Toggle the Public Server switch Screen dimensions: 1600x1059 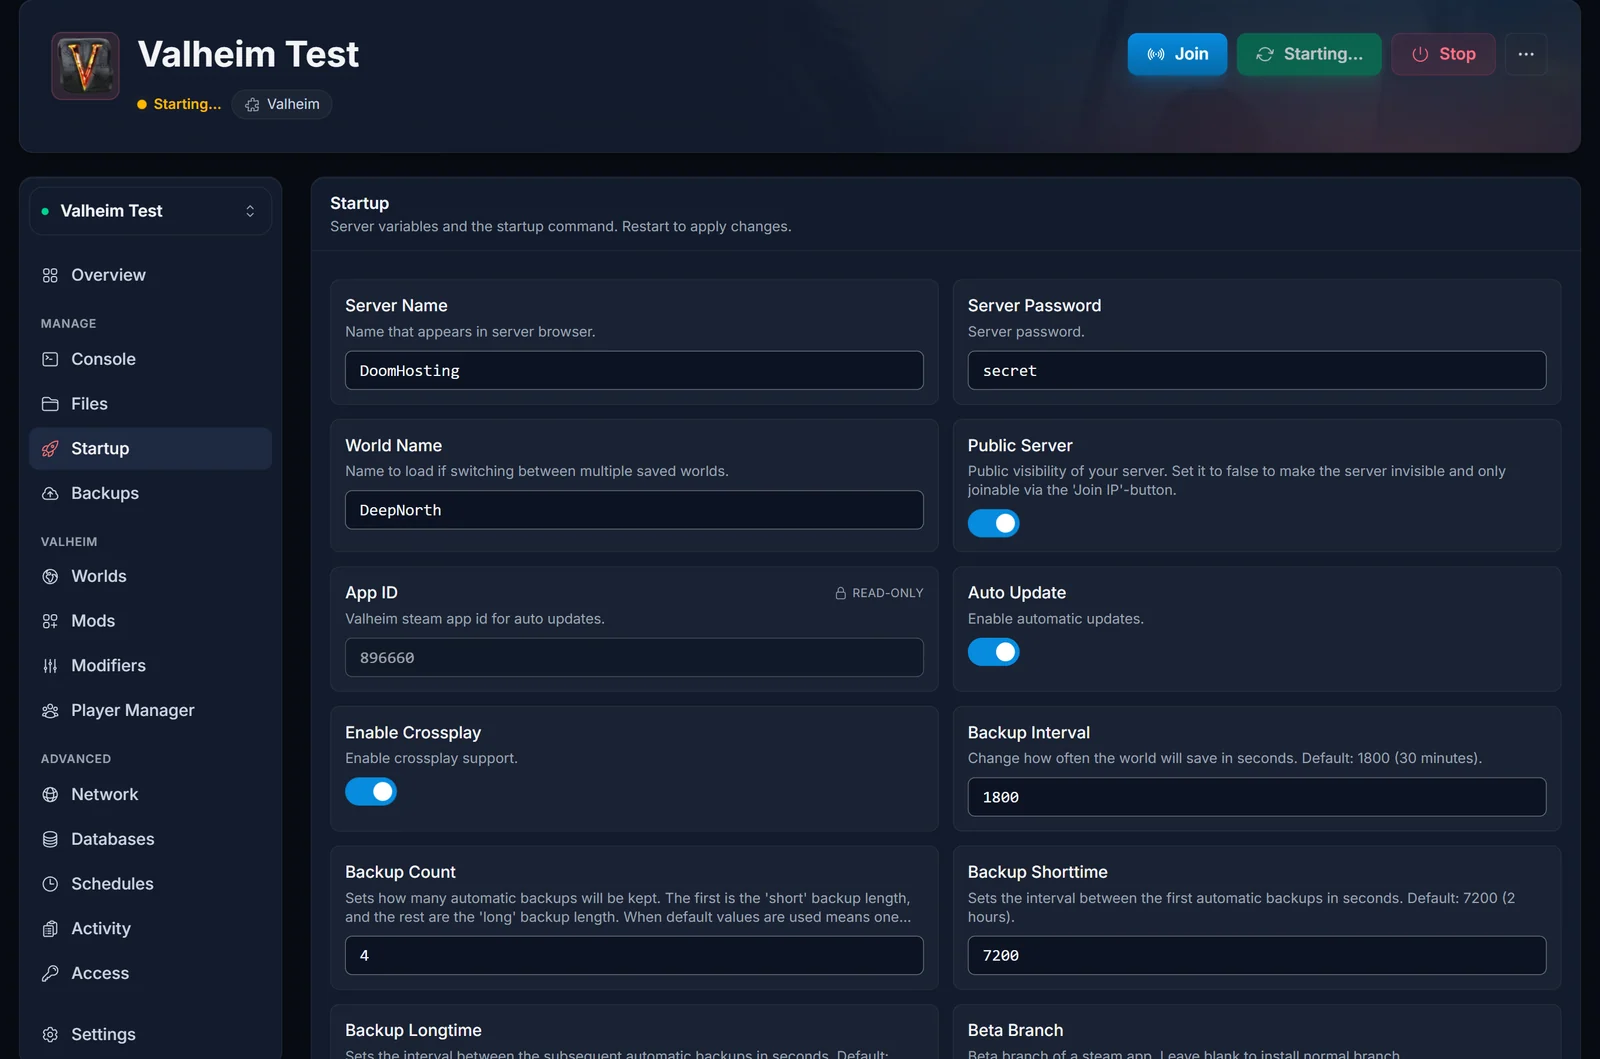tap(993, 523)
